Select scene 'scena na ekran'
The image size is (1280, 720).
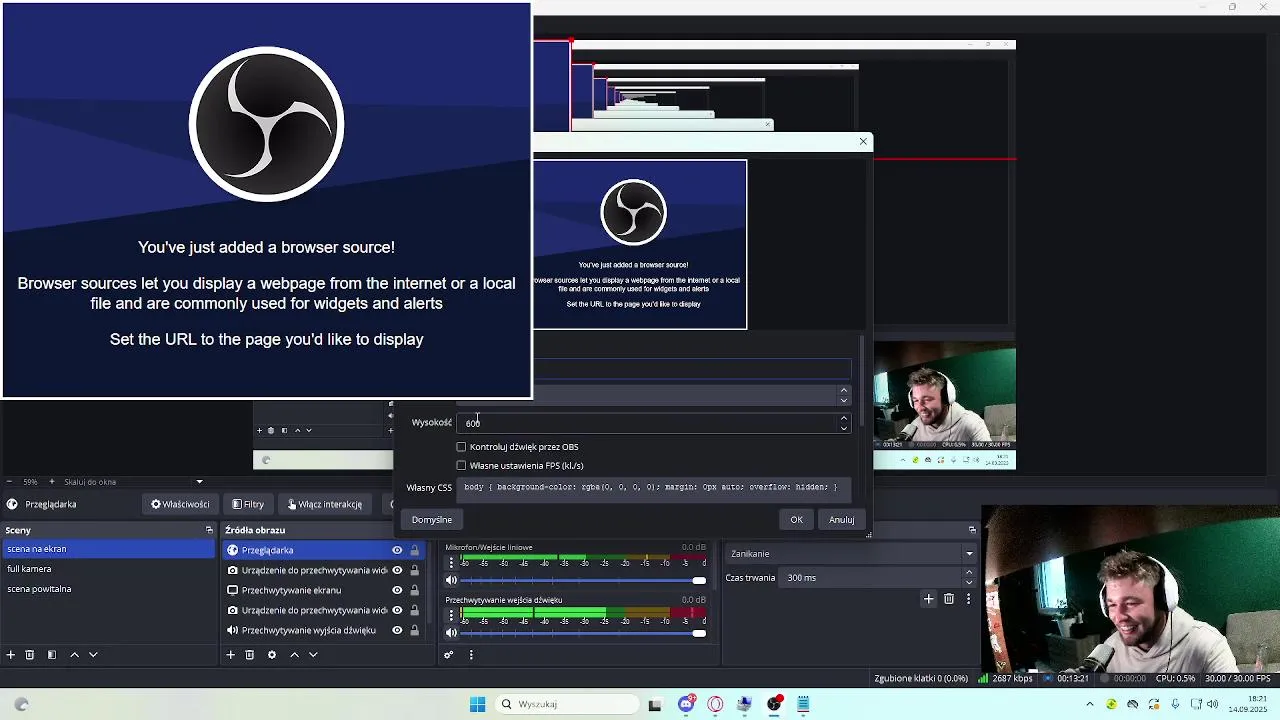pyautogui.click(x=109, y=549)
